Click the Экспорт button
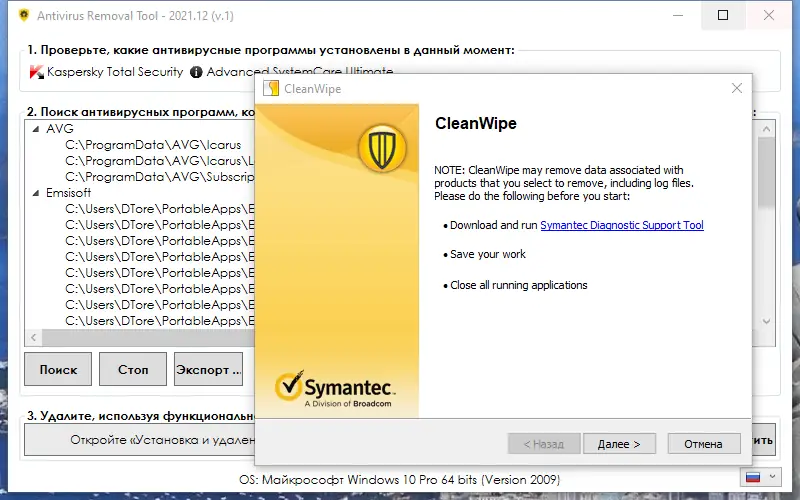 click(x=208, y=369)
